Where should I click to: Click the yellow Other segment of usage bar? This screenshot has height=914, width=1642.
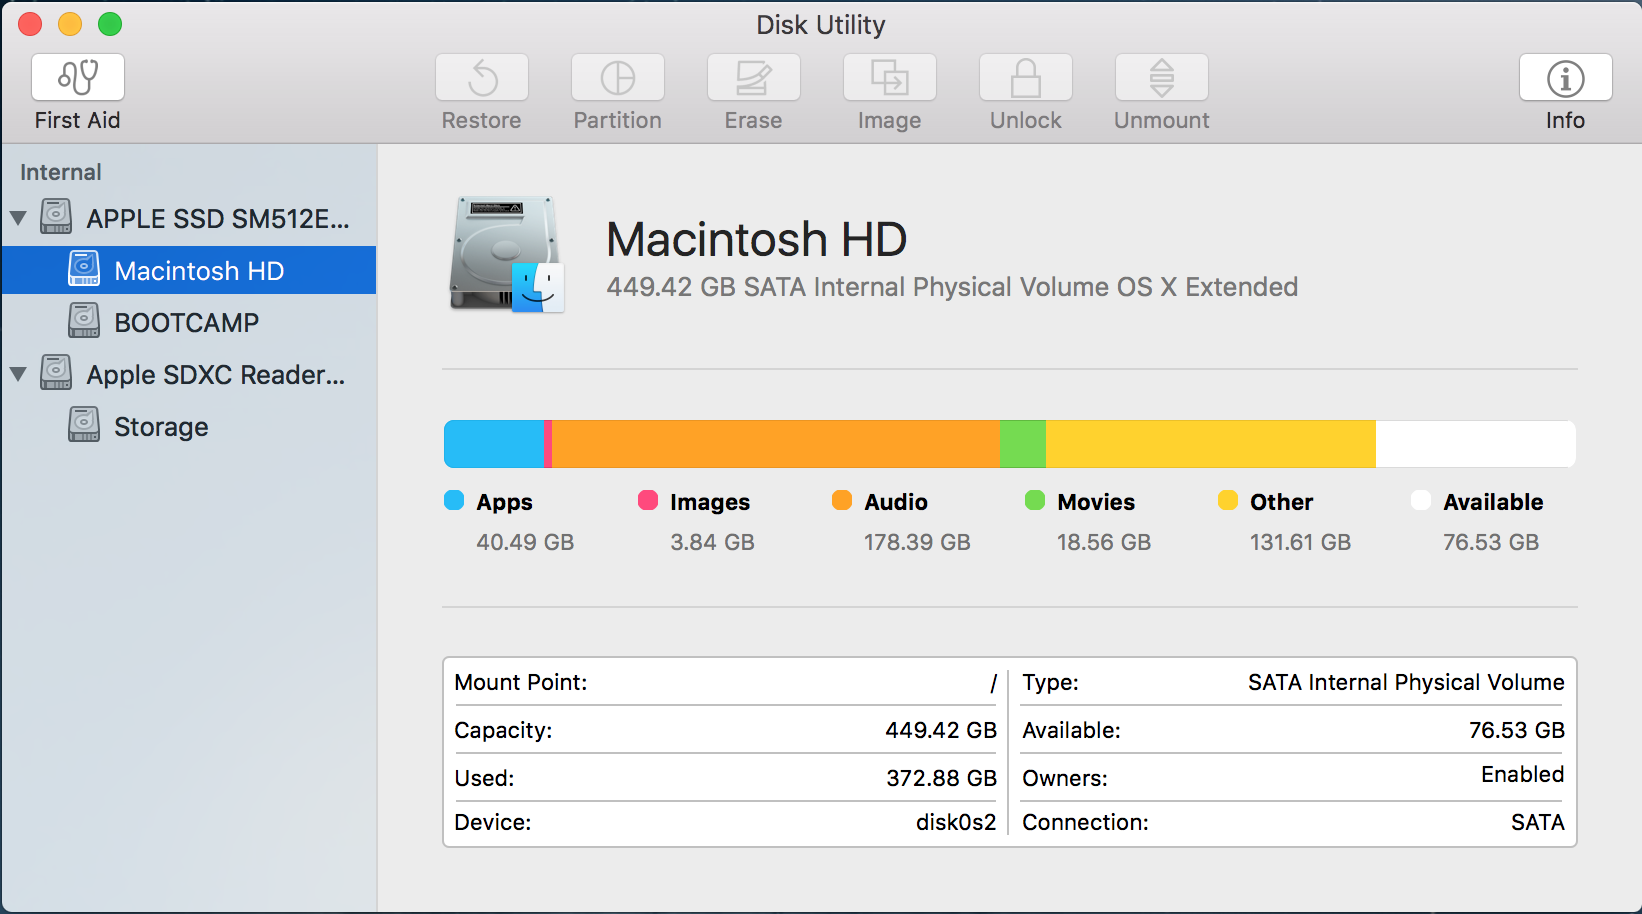pos(1211,444)
